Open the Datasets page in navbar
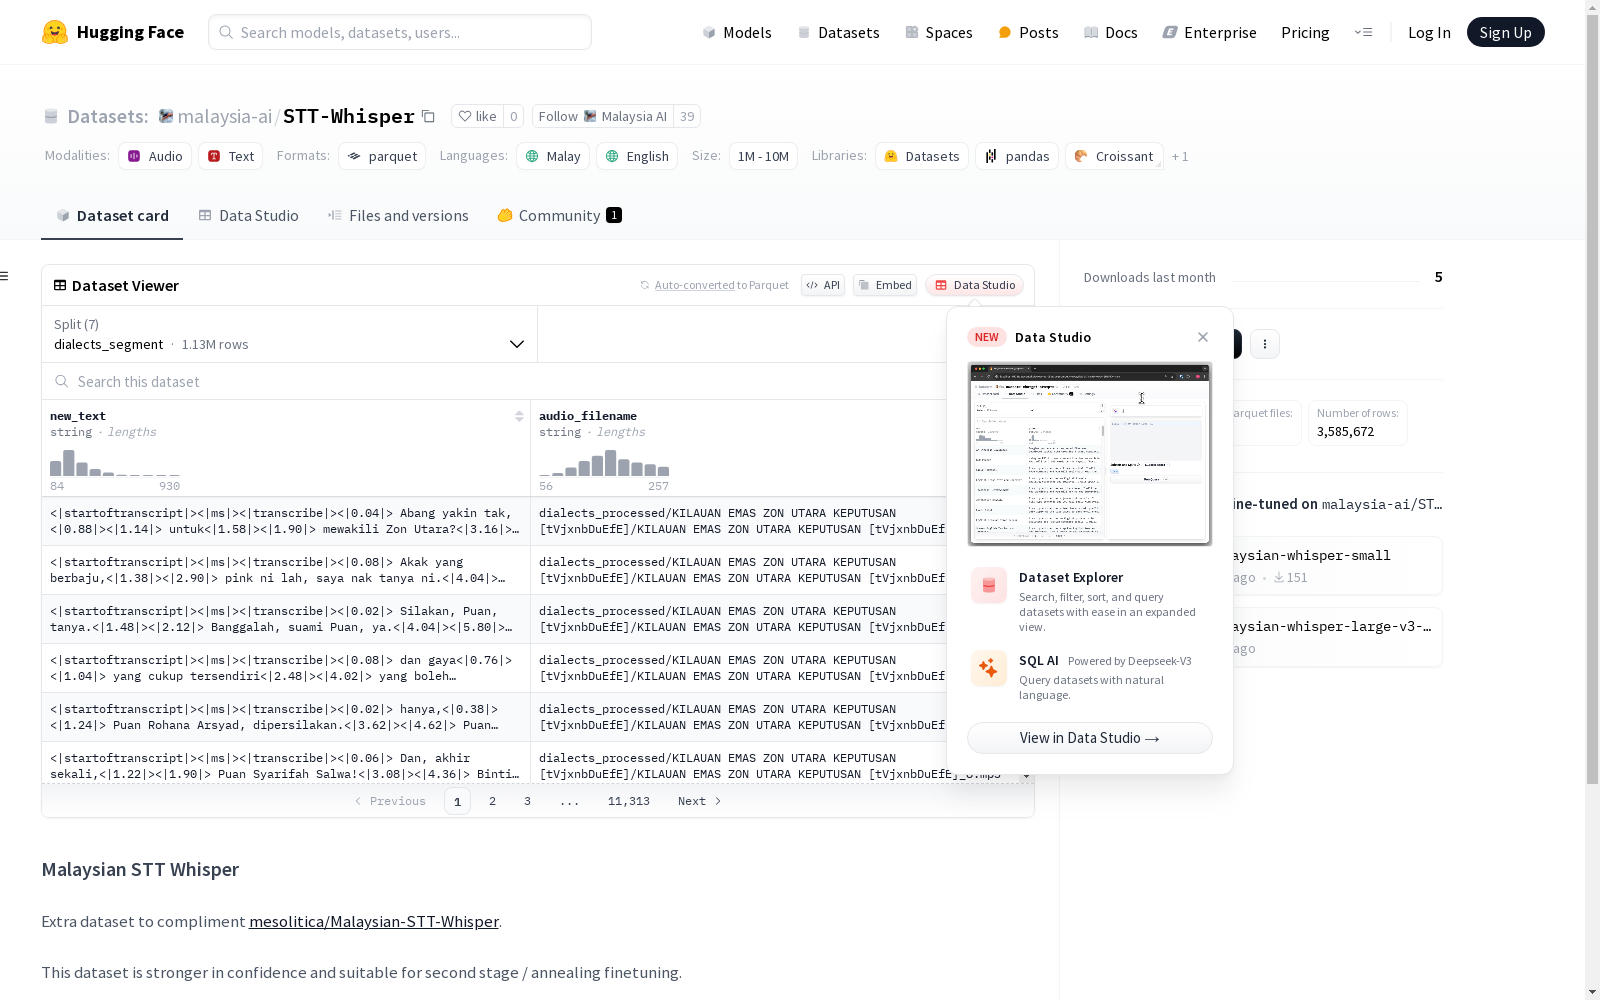 click(x=838, y=32)
